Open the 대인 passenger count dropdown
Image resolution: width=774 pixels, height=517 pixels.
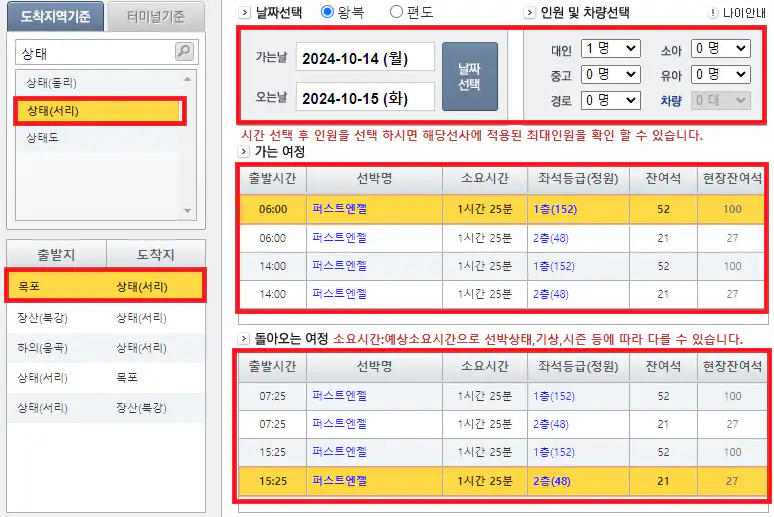611,48
